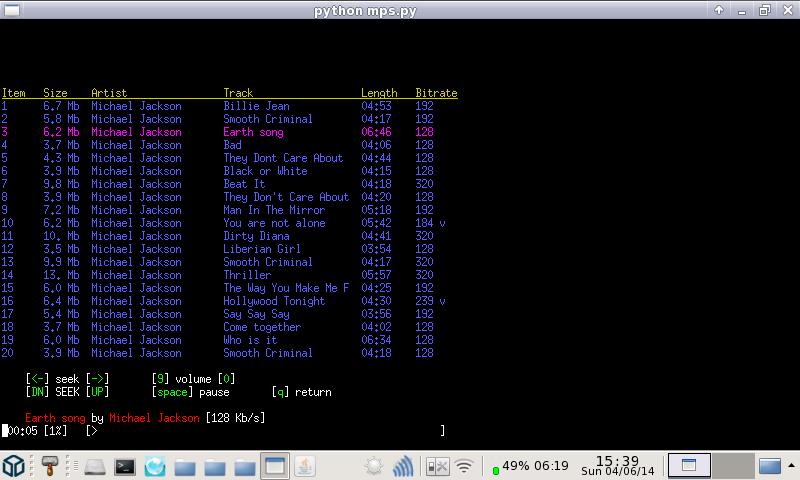This screenshot has width=800, height=480.
Task: Click the '[0]' volume up hint
Action: pyautogui.click(x=226, y=379)
